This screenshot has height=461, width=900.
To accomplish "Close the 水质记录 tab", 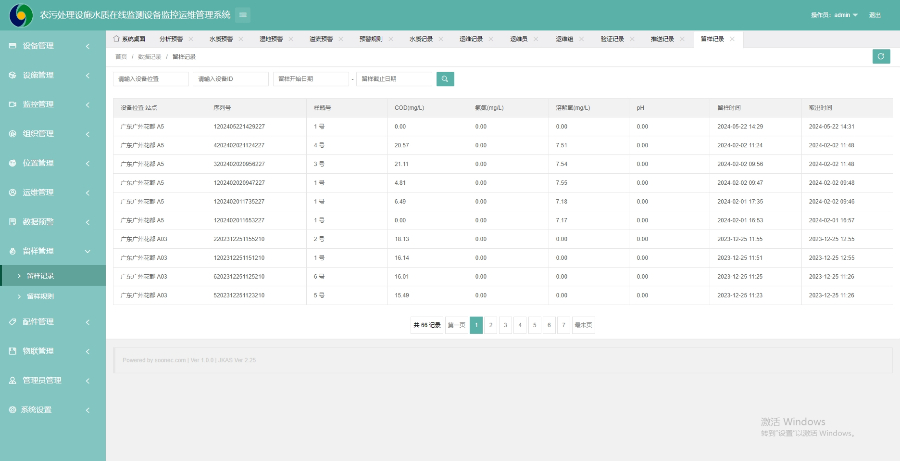I will coord(441,39).
